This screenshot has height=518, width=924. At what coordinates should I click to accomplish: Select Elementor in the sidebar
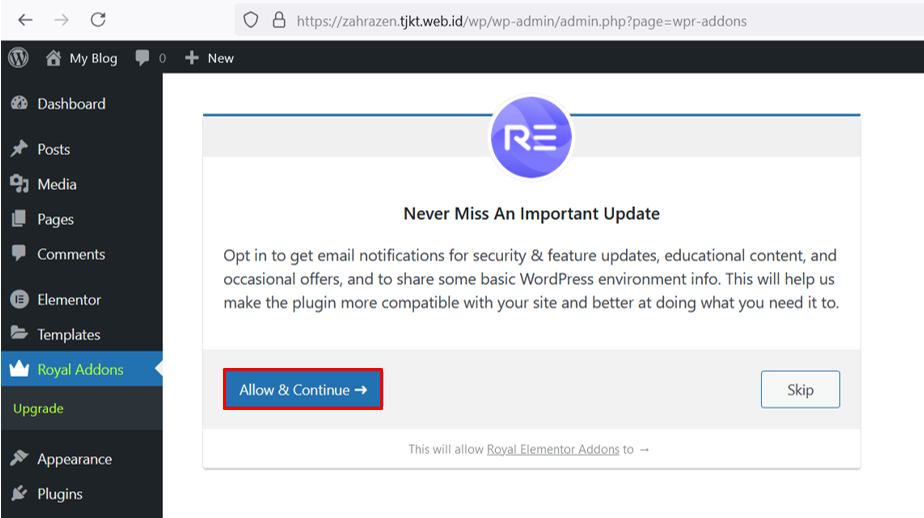tap(68, 299)
